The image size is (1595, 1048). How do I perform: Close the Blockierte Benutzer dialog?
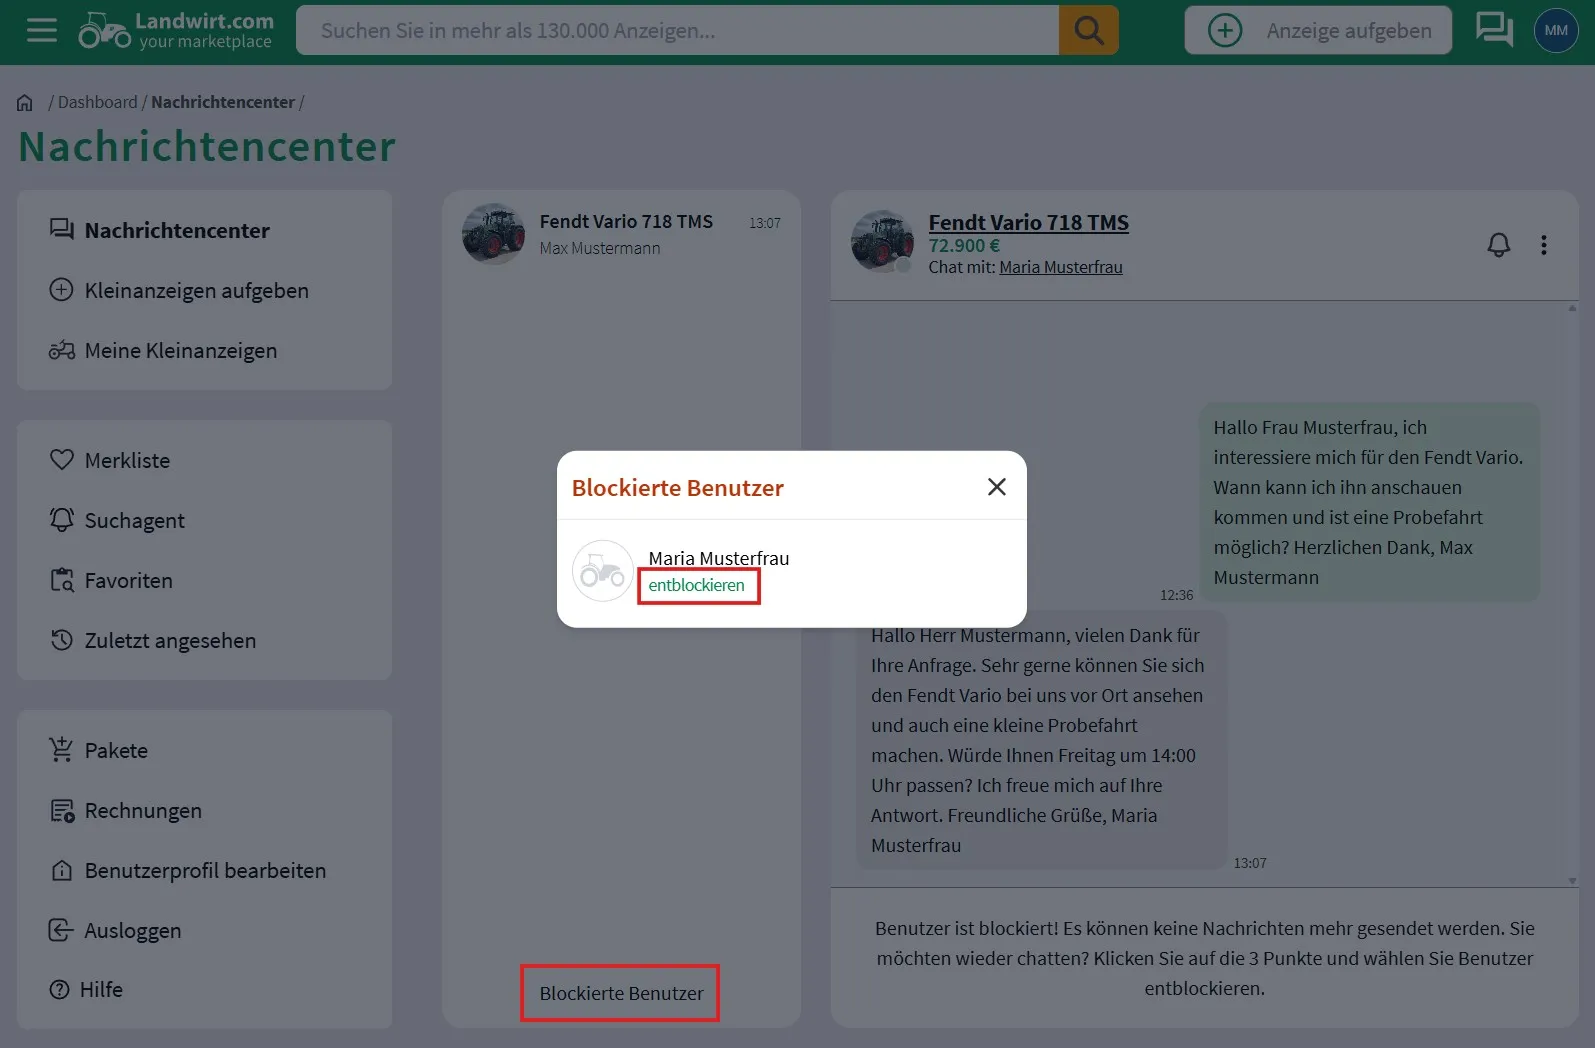(x=996, y=487)
